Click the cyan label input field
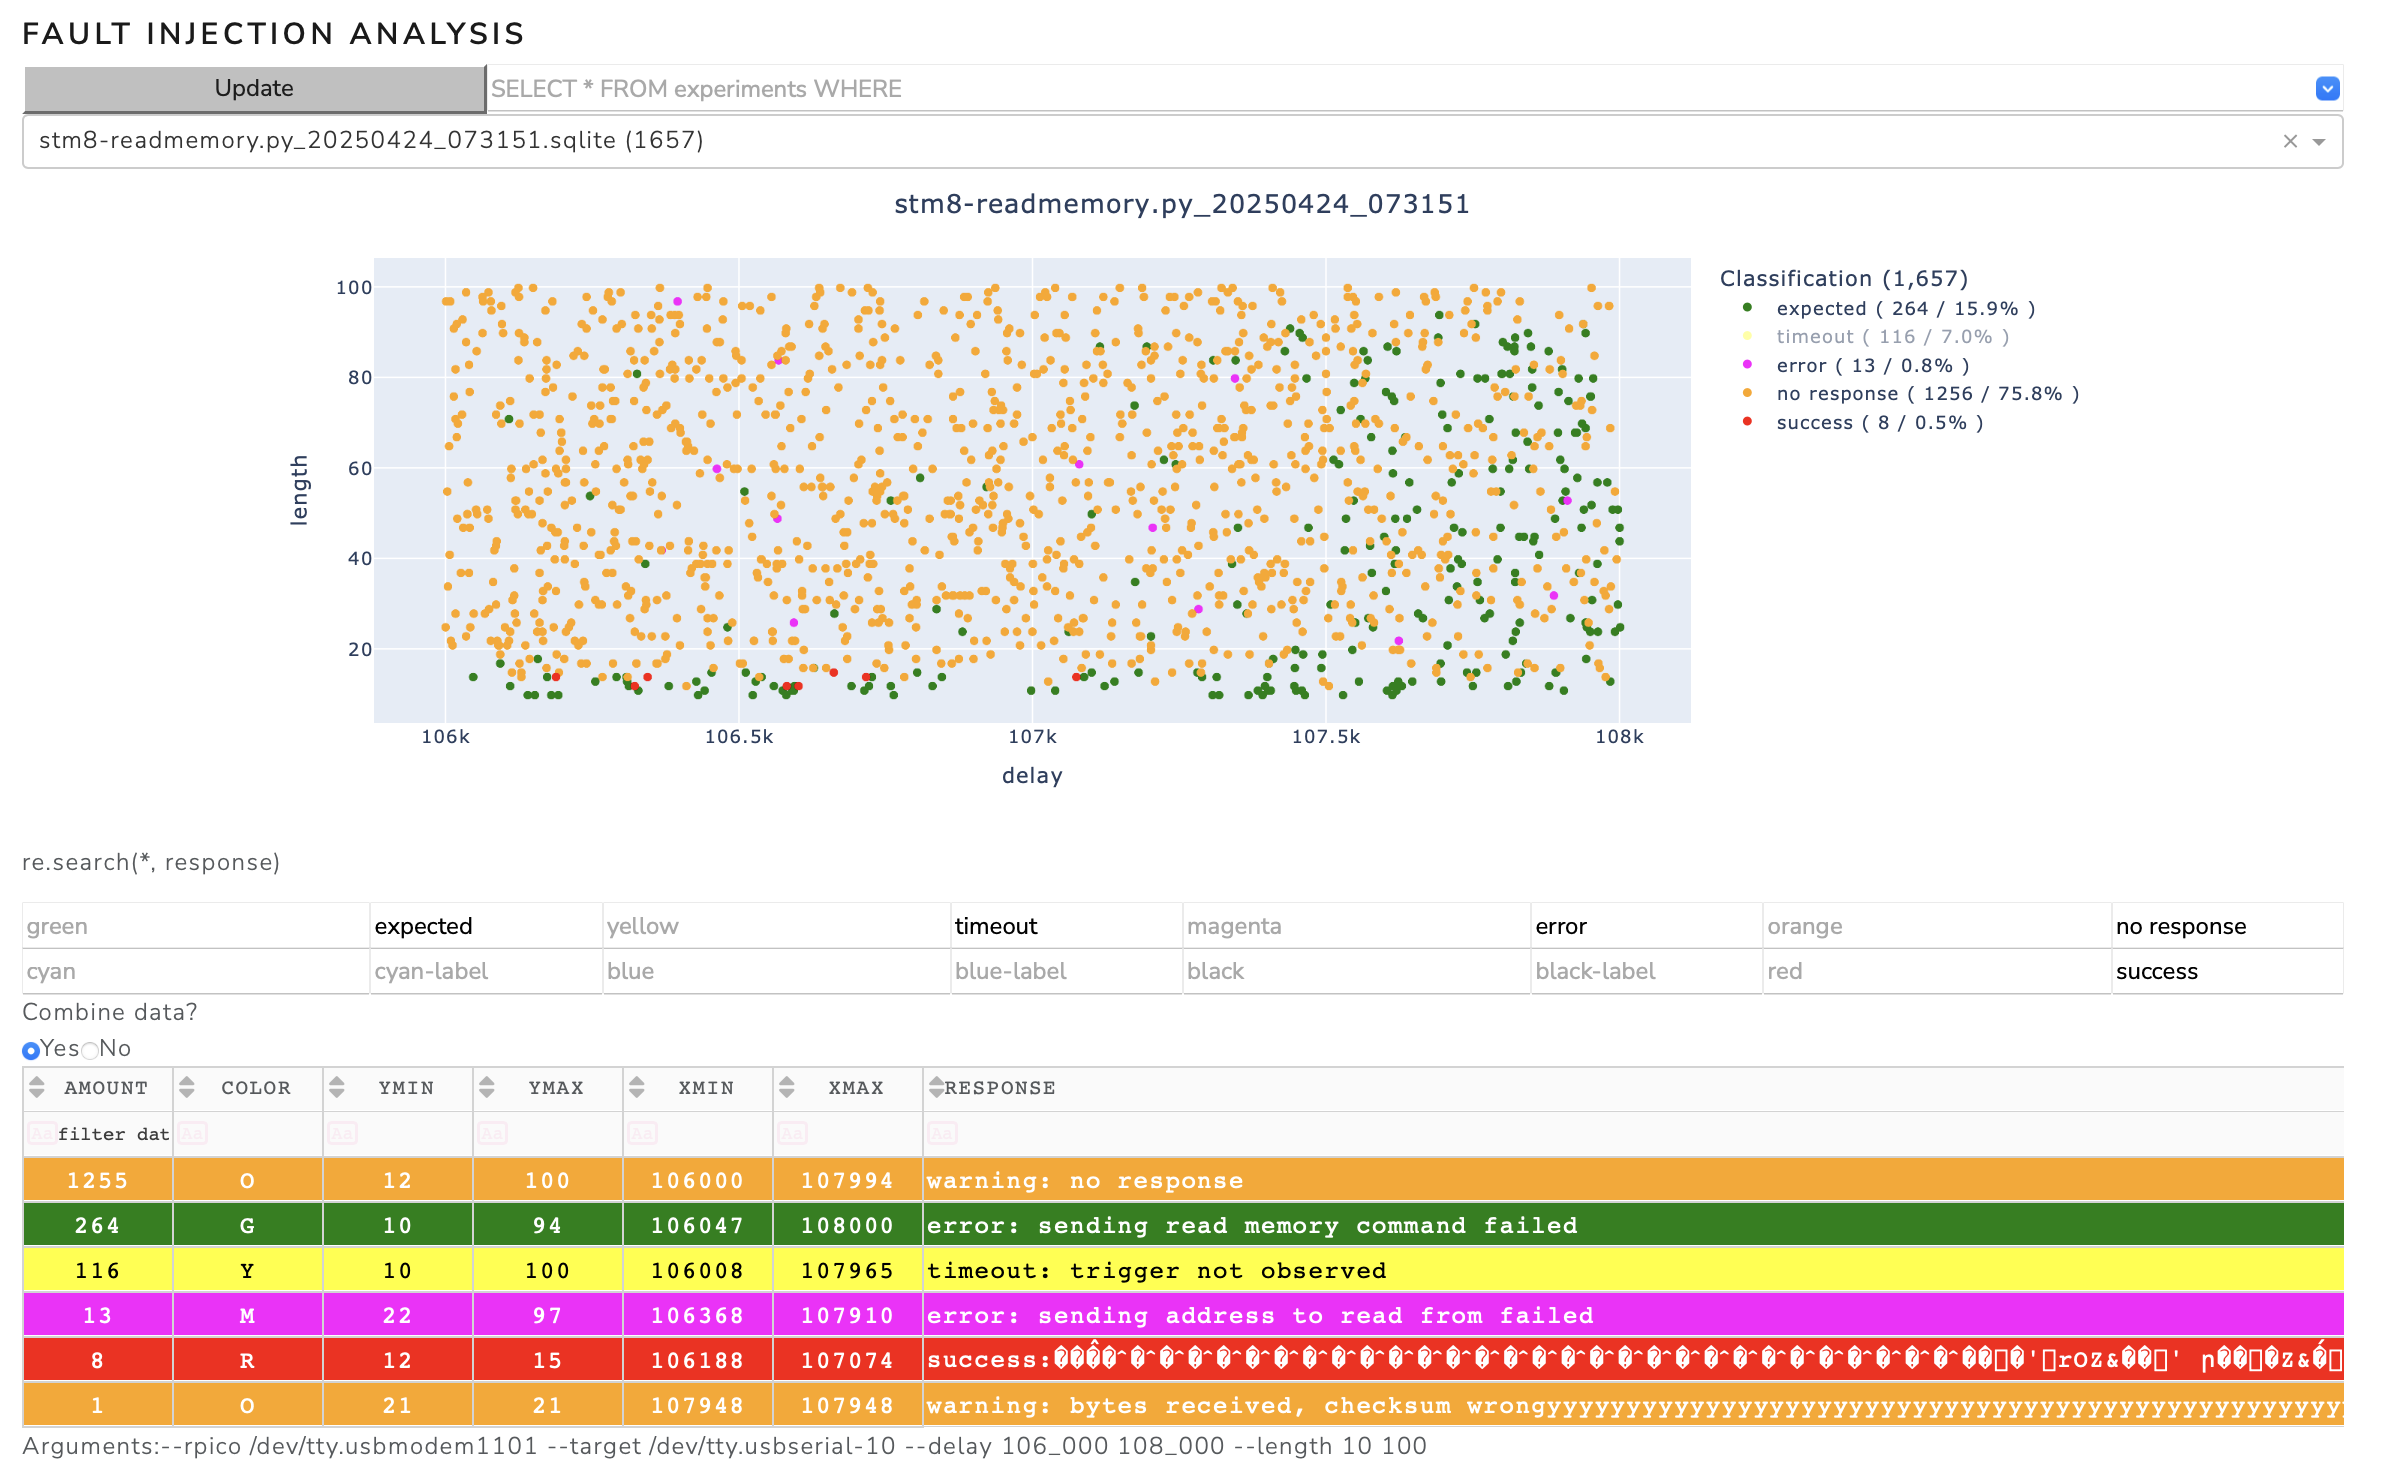Viewport: 2388px width, 1476px height. pyautogui.click(x=486, y=971)
